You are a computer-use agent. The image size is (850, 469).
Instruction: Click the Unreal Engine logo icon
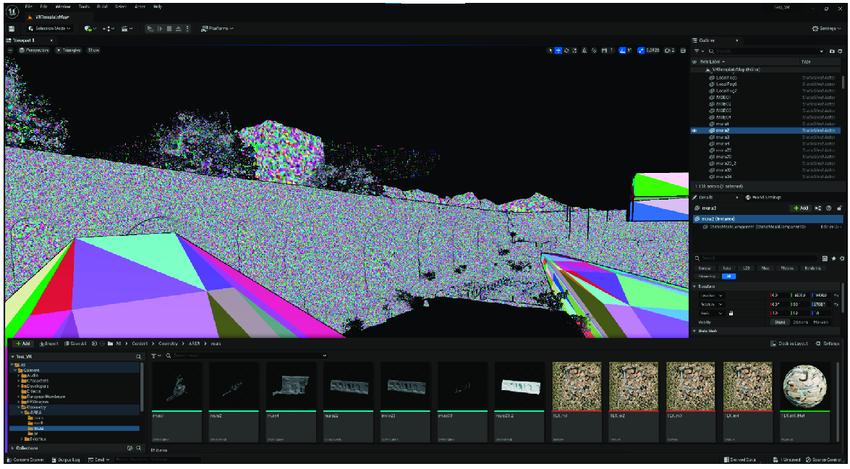coord(12,11)
